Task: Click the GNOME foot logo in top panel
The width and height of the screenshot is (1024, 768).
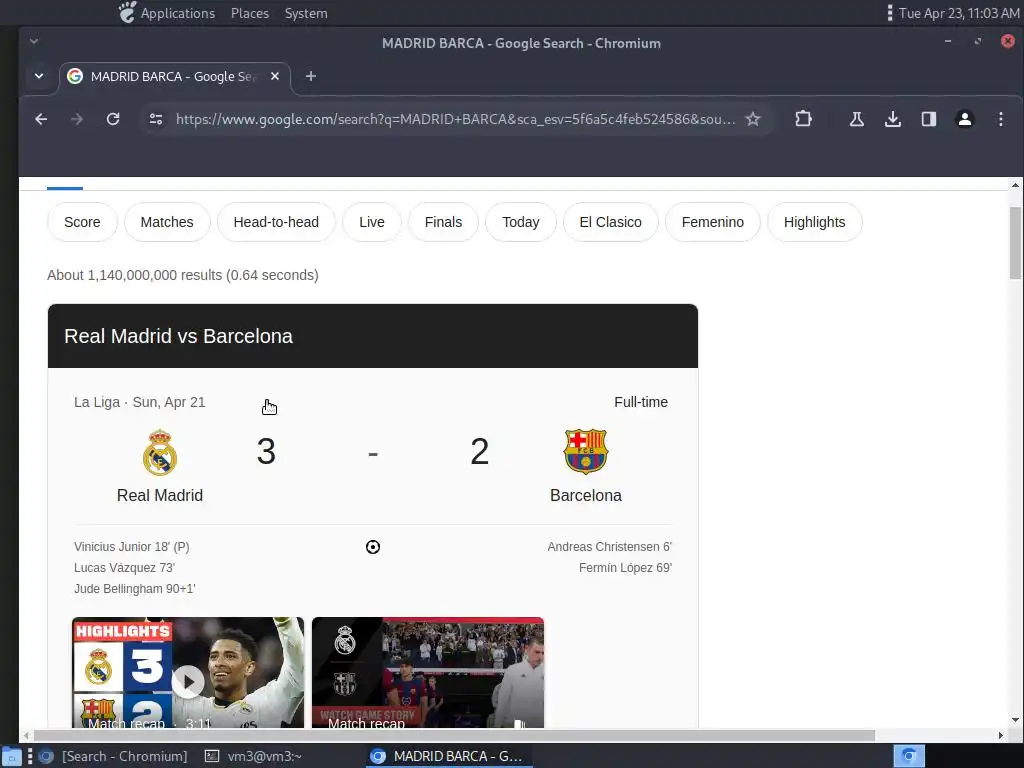Action: pyautogui.click(x=127, y=12)
